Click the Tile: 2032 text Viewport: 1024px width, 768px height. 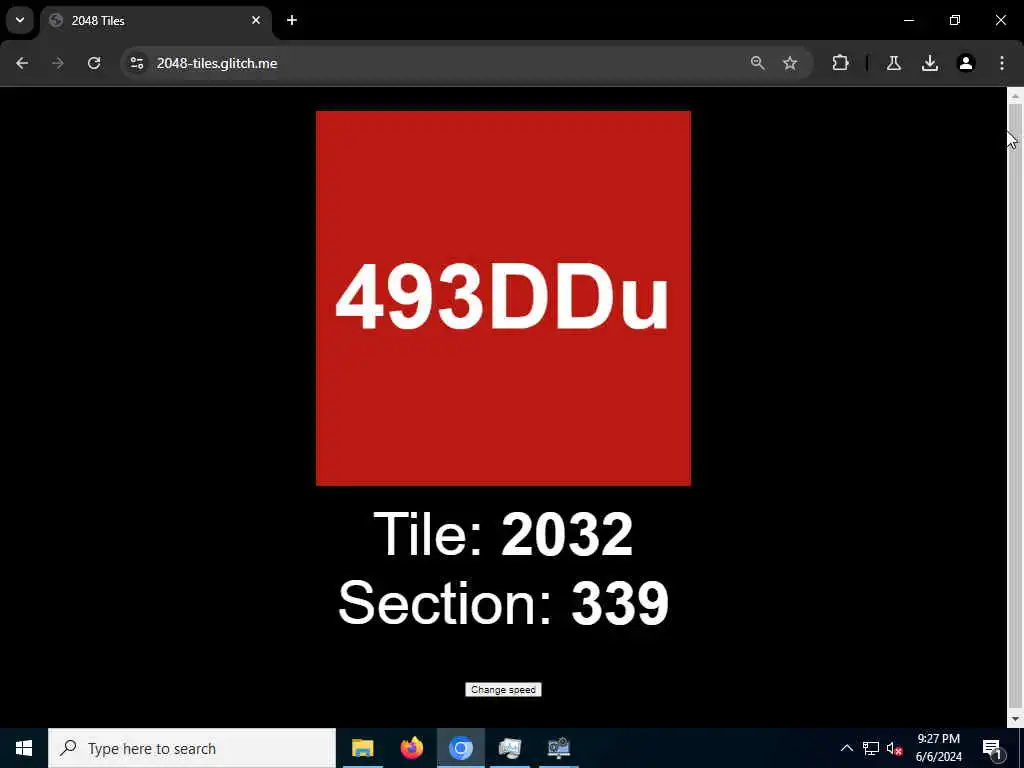coord(503,534)
